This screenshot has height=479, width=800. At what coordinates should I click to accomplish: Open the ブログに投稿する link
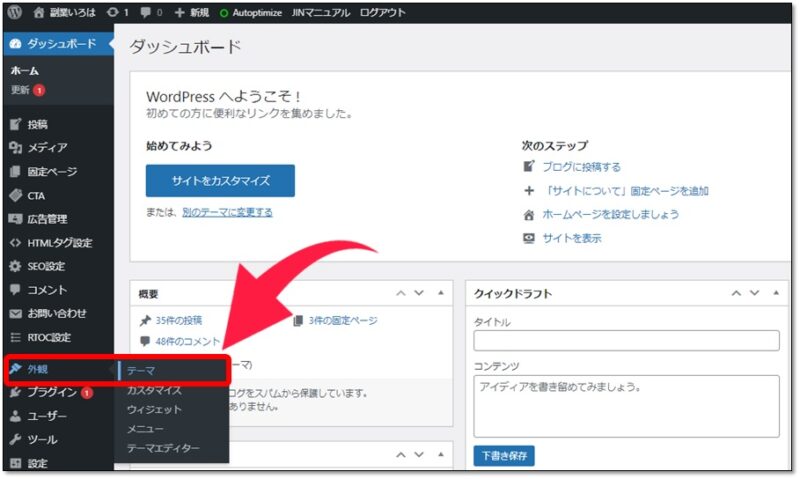[582, 167]
